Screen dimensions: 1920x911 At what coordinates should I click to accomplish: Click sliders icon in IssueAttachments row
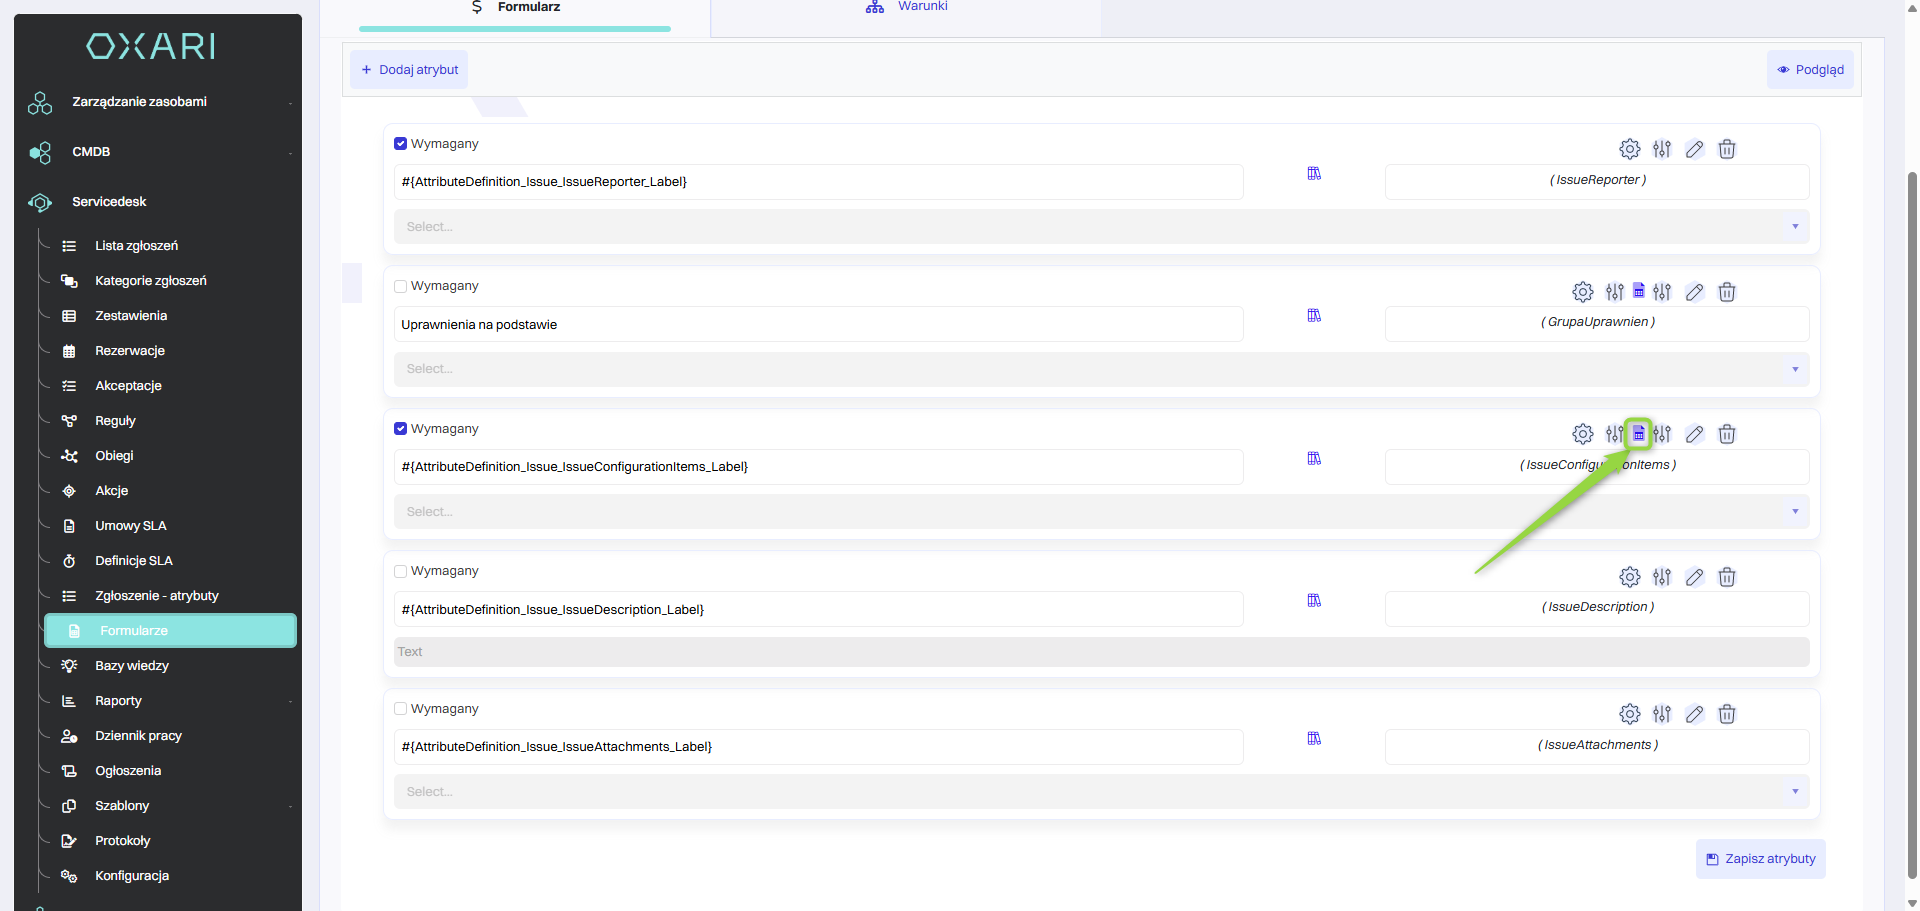1661,714
